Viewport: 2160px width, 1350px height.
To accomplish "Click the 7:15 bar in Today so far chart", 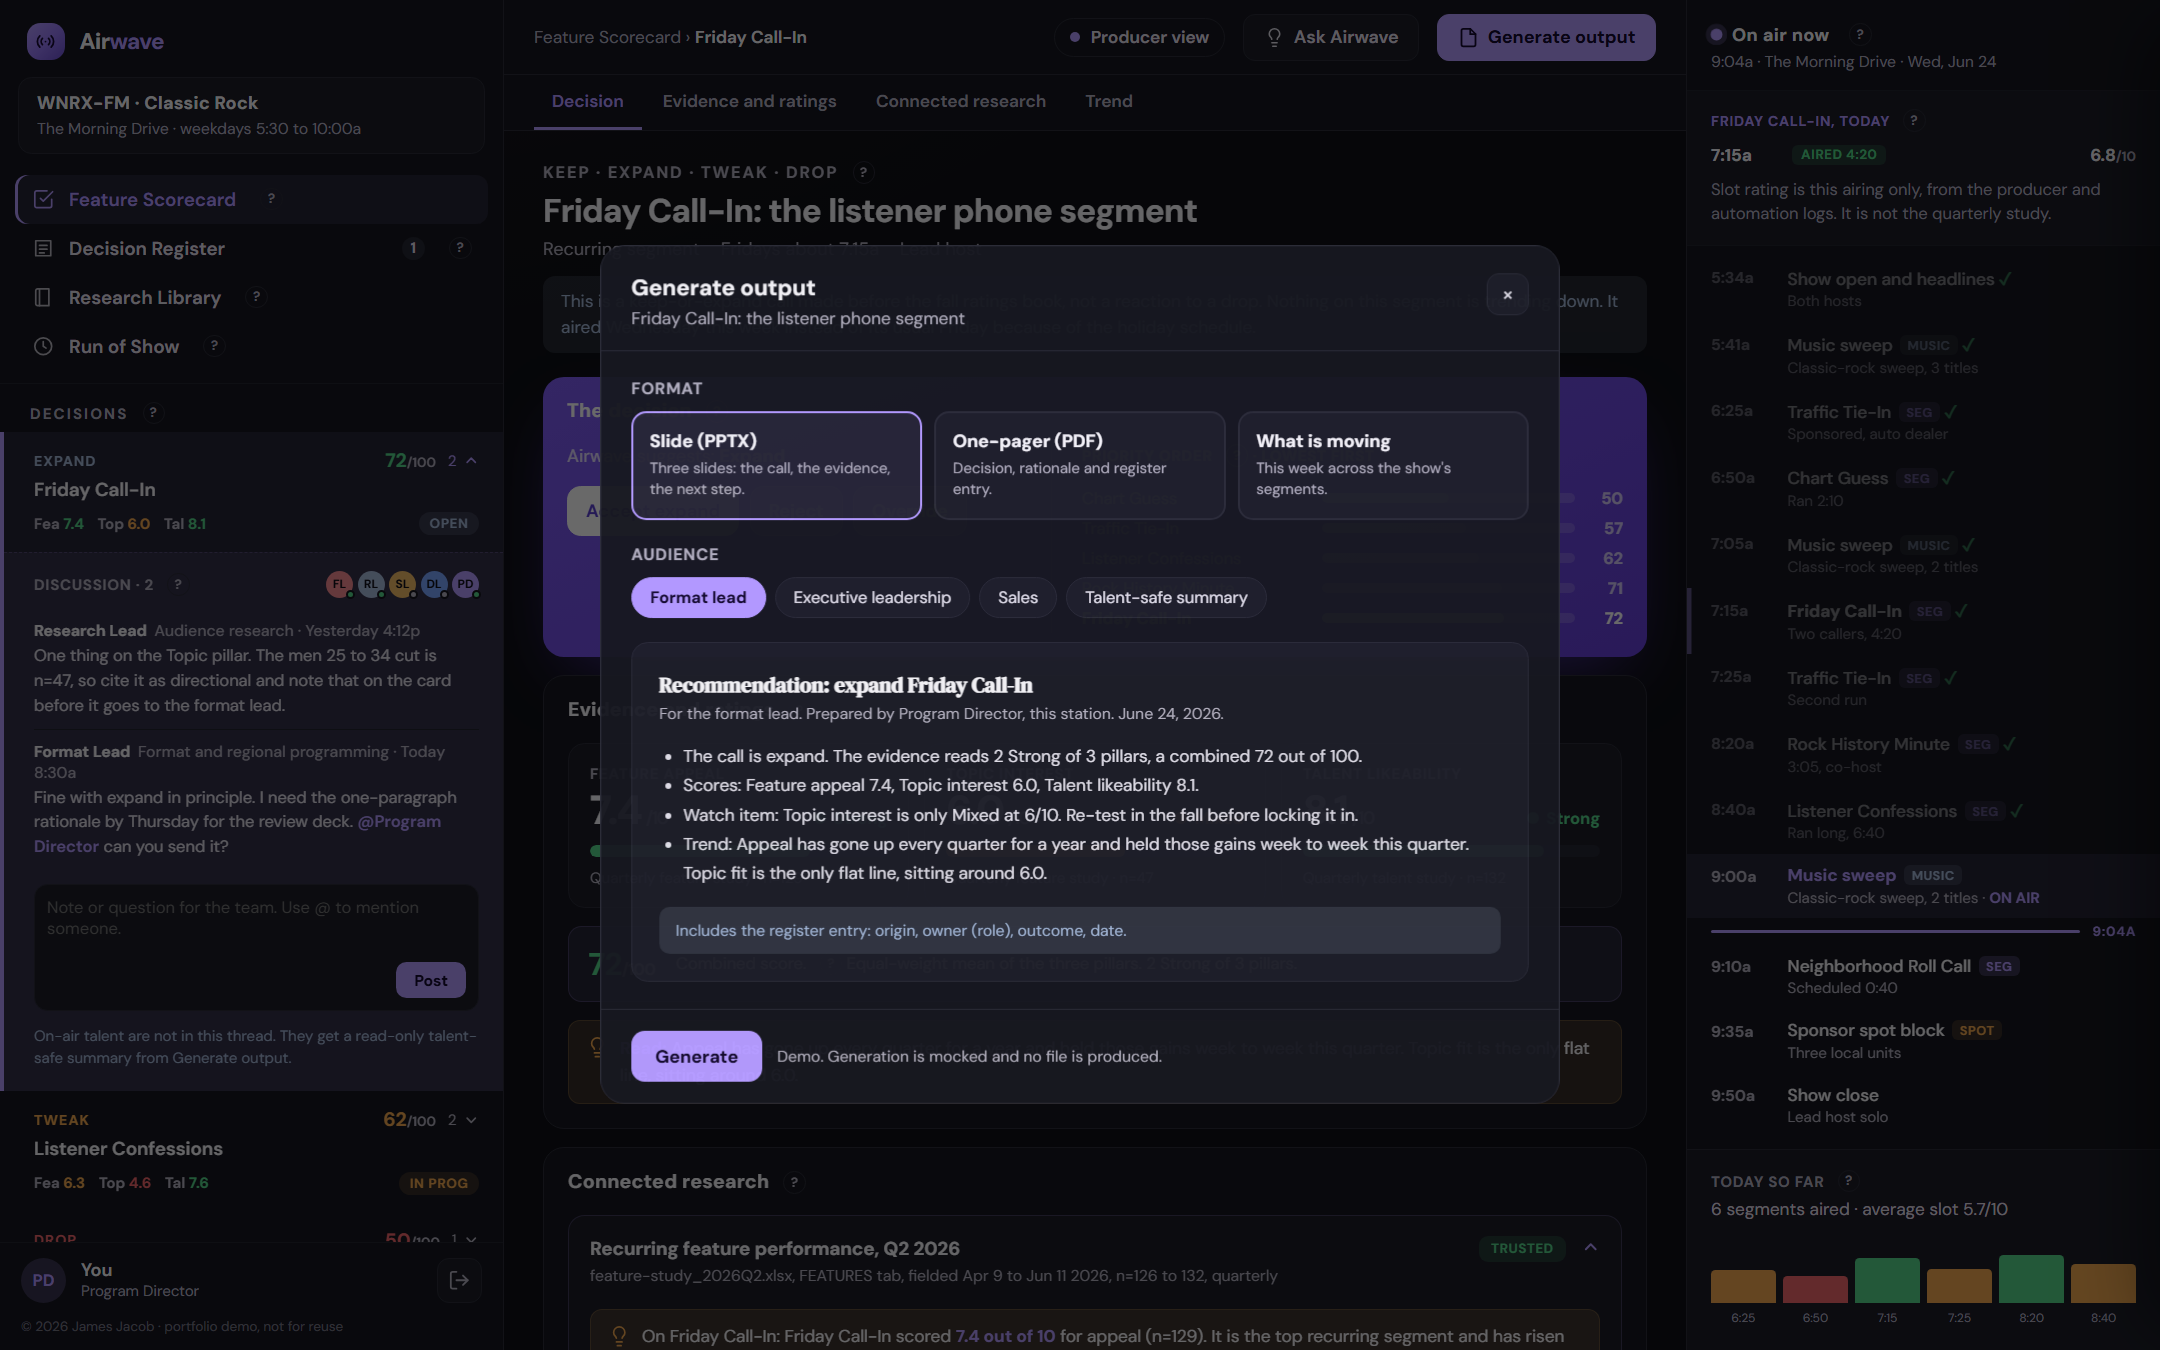I will 1886,1280.
